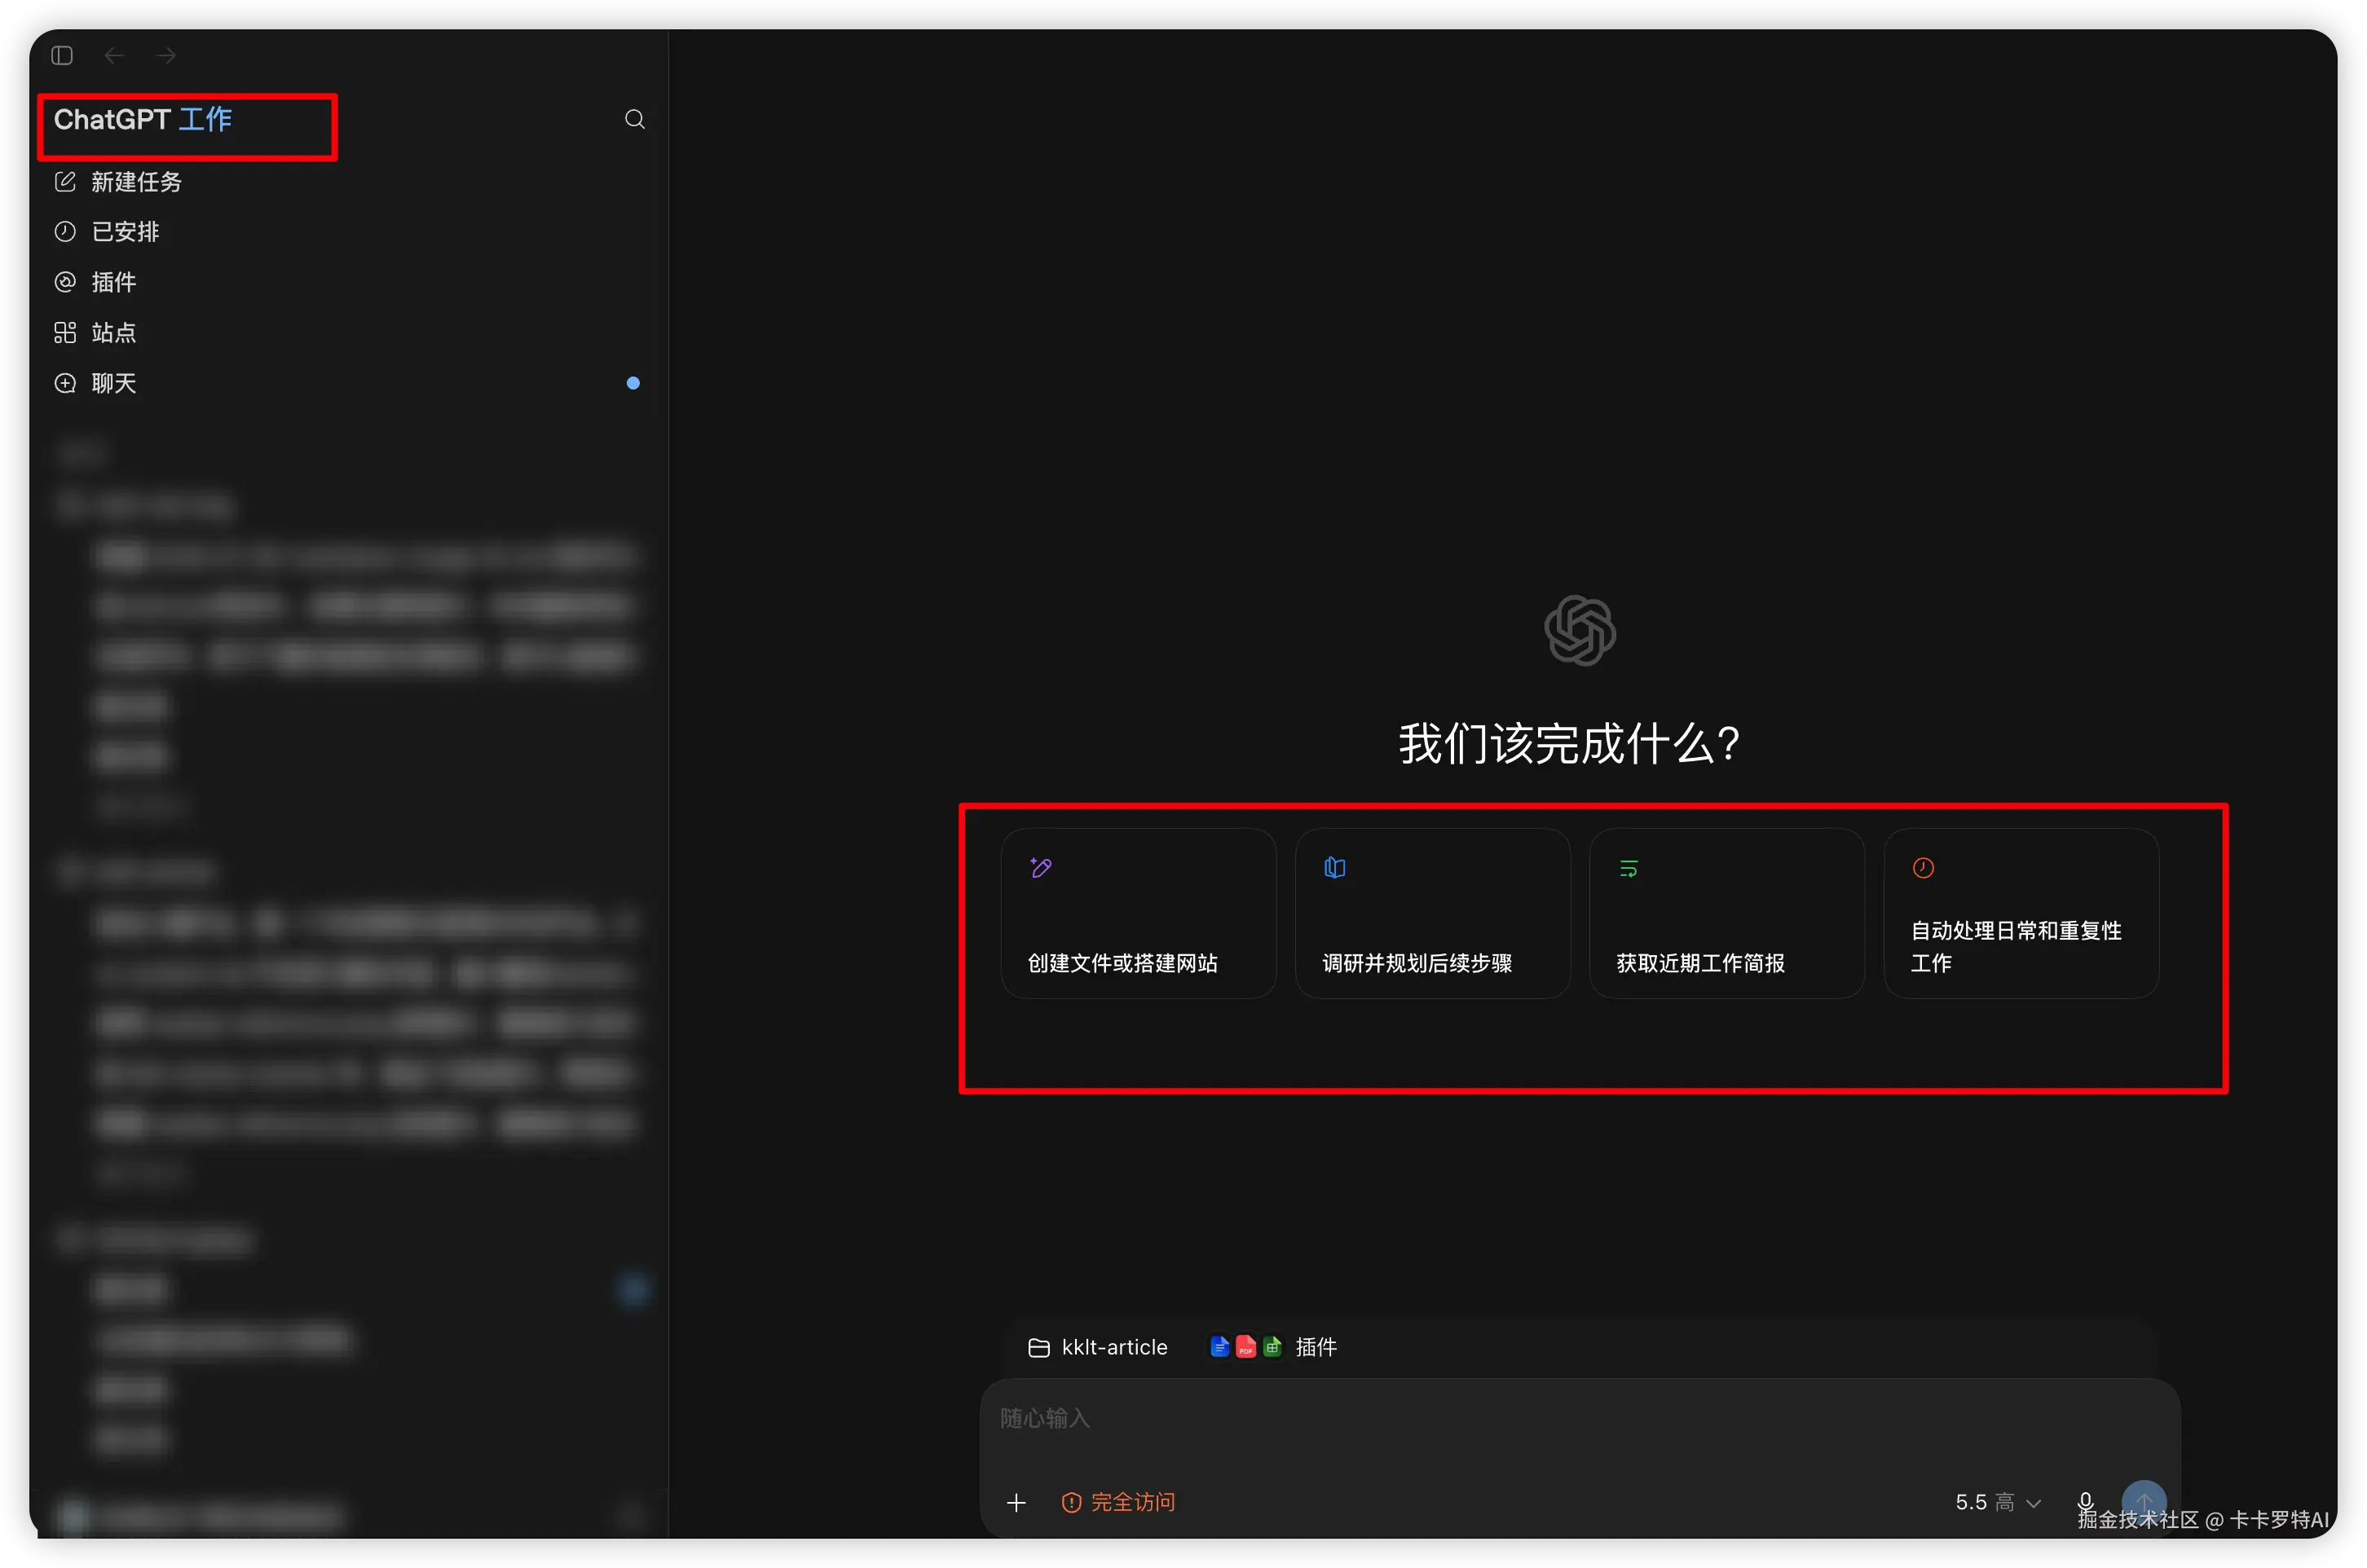Choose the 创建文件或搭建网站 suggestion card
2367x1568 pixels.
click(x=1138, y=913)
